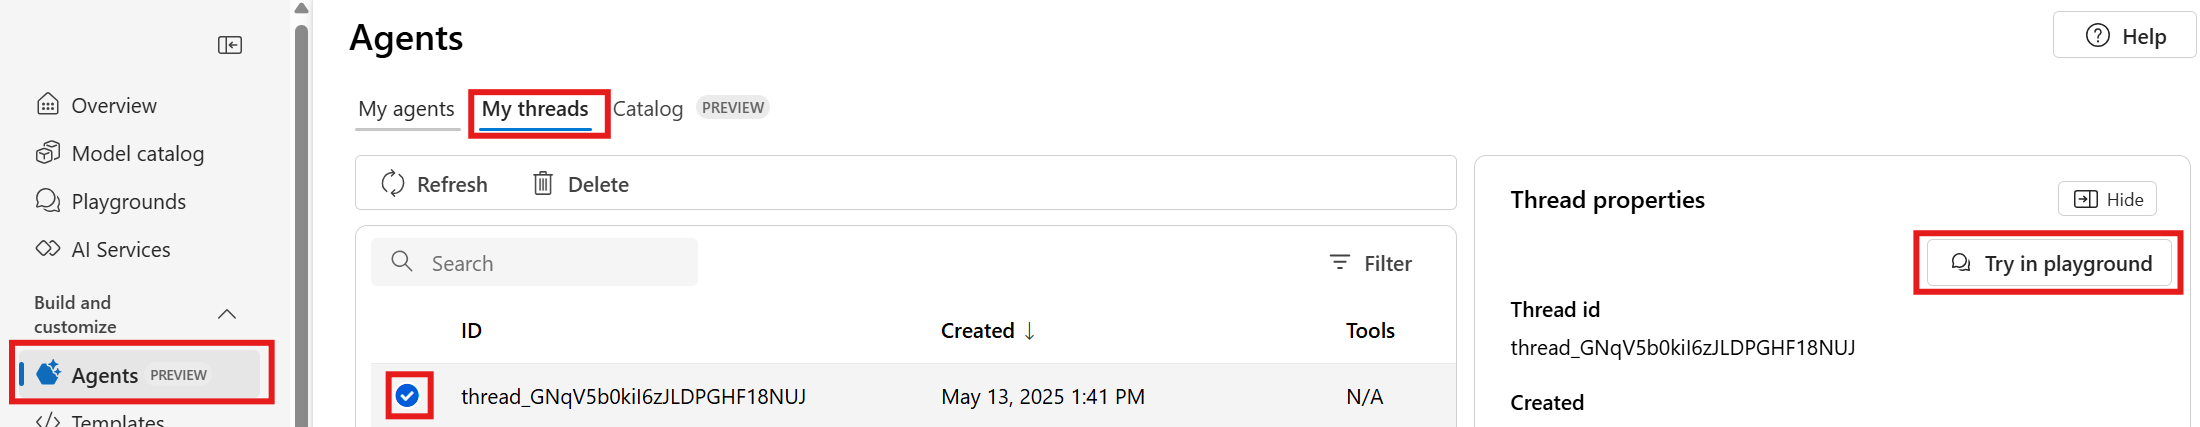This screenshot has height=427, width=2200.
Task: Refresh the threads list
Action: [434, 184]
